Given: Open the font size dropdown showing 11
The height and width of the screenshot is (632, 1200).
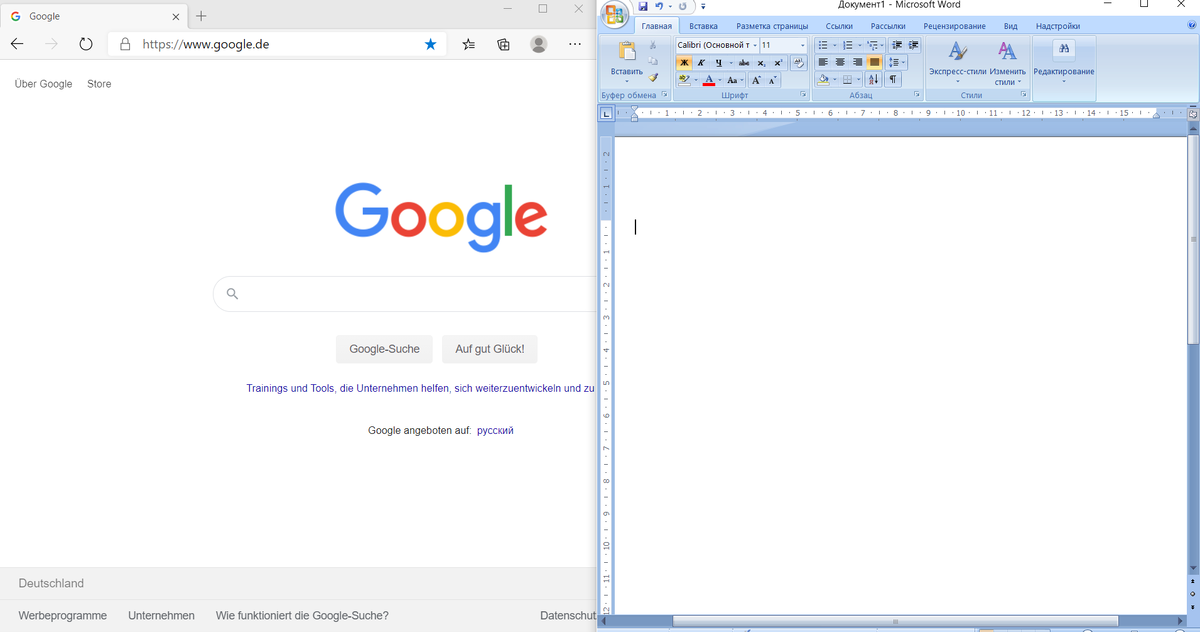Looking at the screenshot, I should pos(803,45).
